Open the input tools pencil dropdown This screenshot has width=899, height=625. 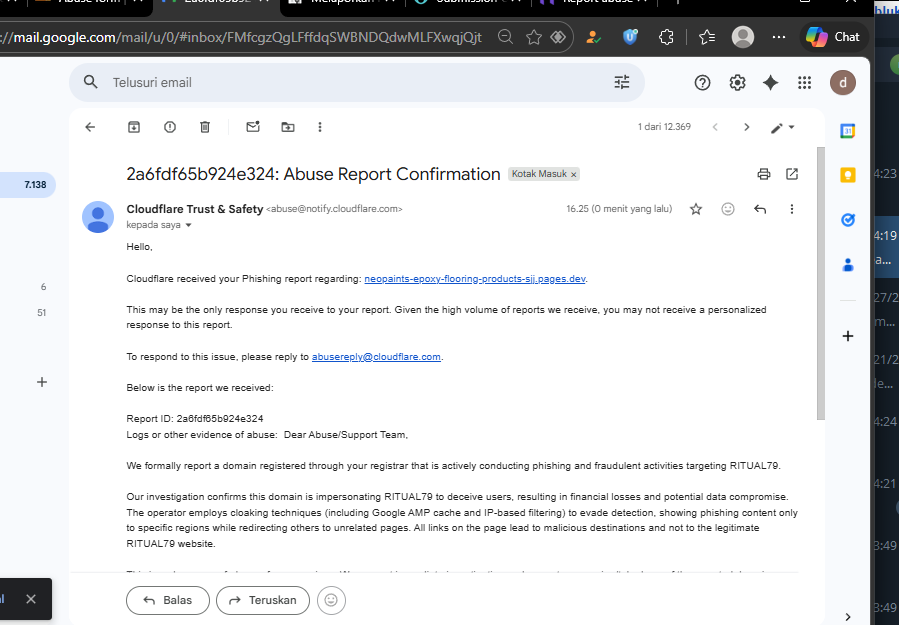tap(783, 127)
